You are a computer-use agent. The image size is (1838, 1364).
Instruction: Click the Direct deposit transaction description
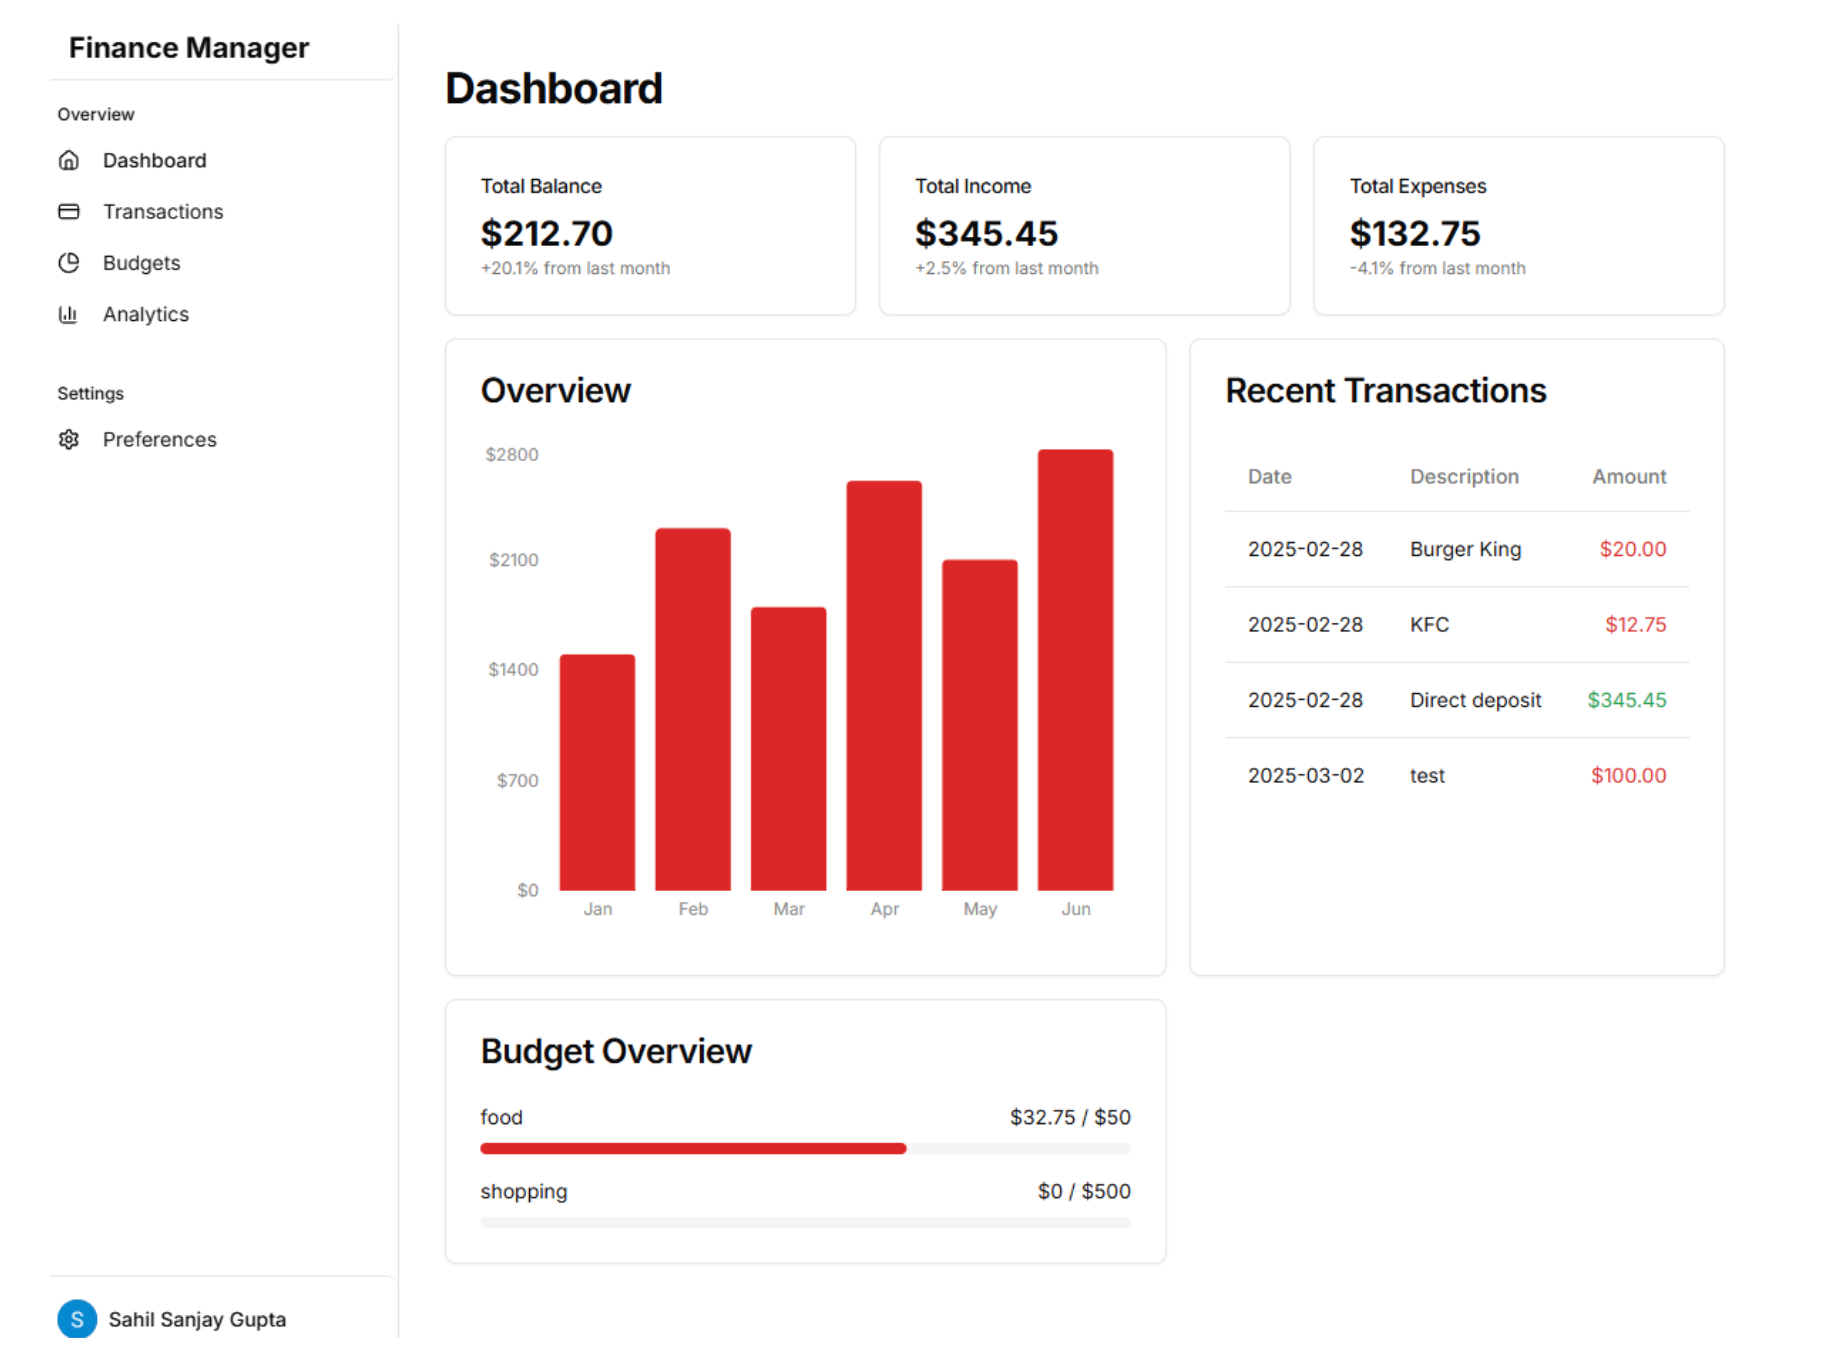click(x=1476, y=700)
